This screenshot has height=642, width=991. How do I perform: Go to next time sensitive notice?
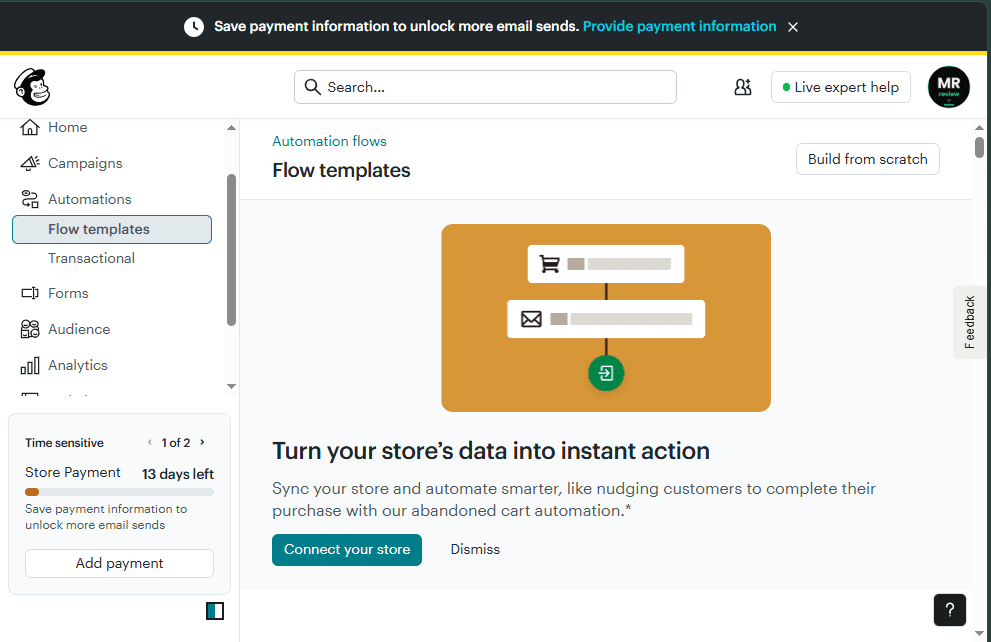pos(202,442)
